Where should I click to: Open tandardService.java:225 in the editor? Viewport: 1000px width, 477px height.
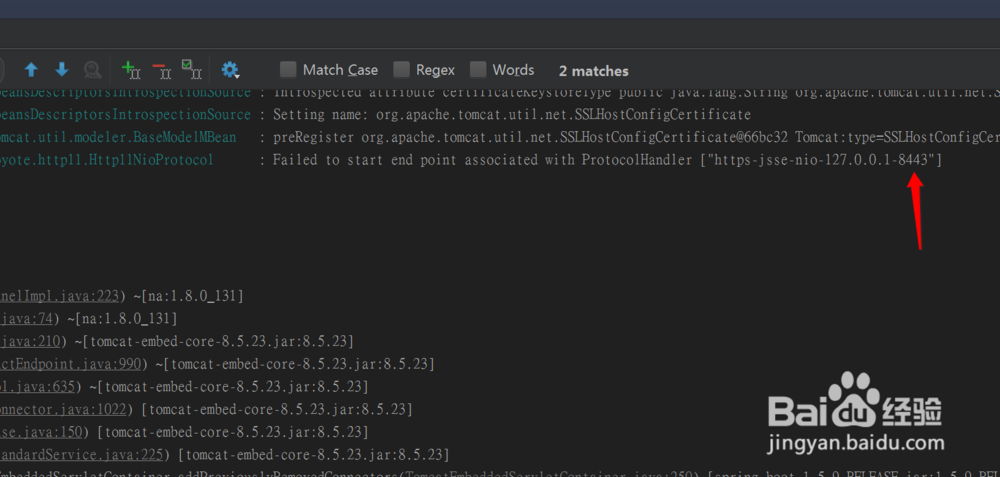click(x=84, y=455)
